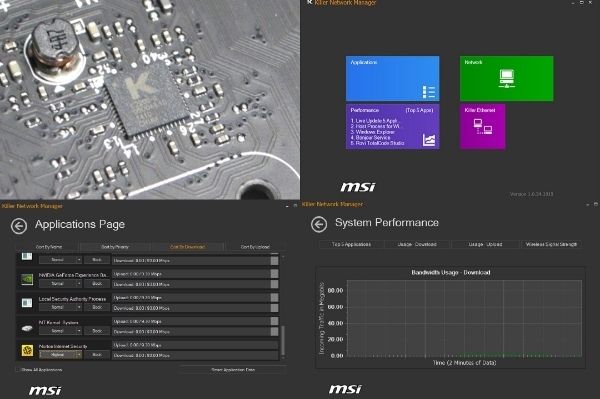
Task: Show the Usage - Download tab
Action: click(x=417, y=244)
